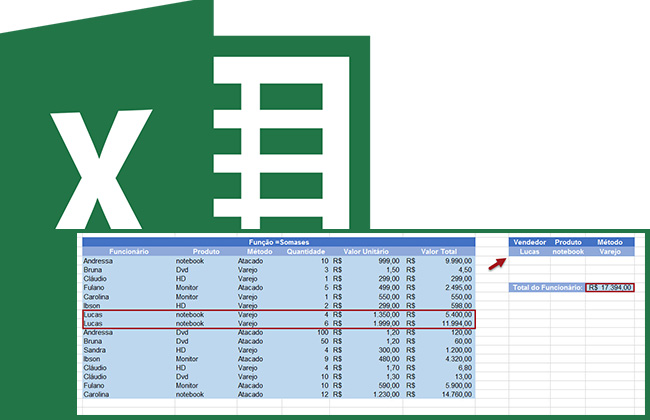Select the unit price 590,00
The width and height of the screenshot is (650, 420).
389,386
